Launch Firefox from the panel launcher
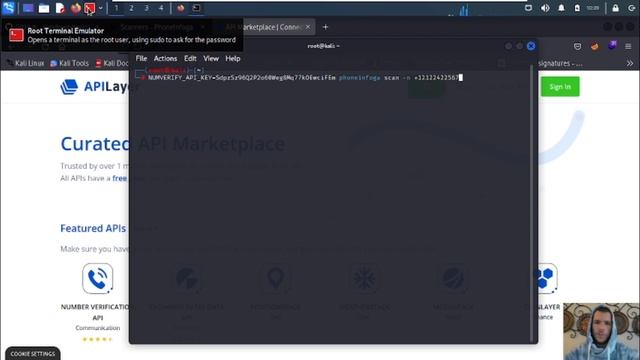This screenshot has width=640, height=360. click(x=76, y=8)
